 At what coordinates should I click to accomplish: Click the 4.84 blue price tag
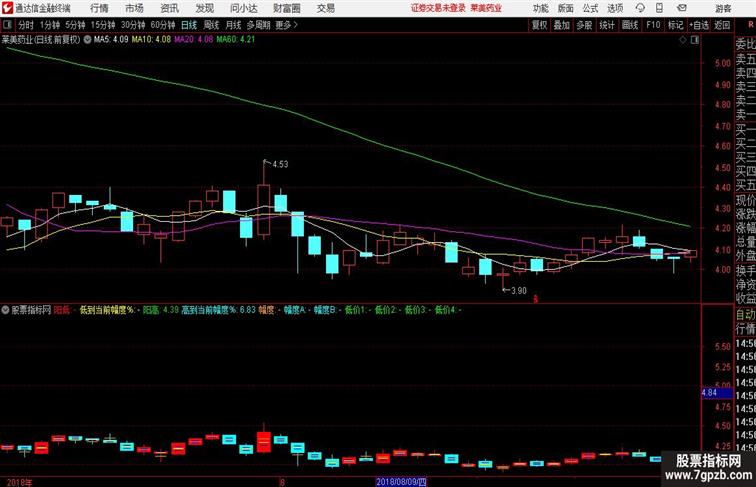(716, 393)
